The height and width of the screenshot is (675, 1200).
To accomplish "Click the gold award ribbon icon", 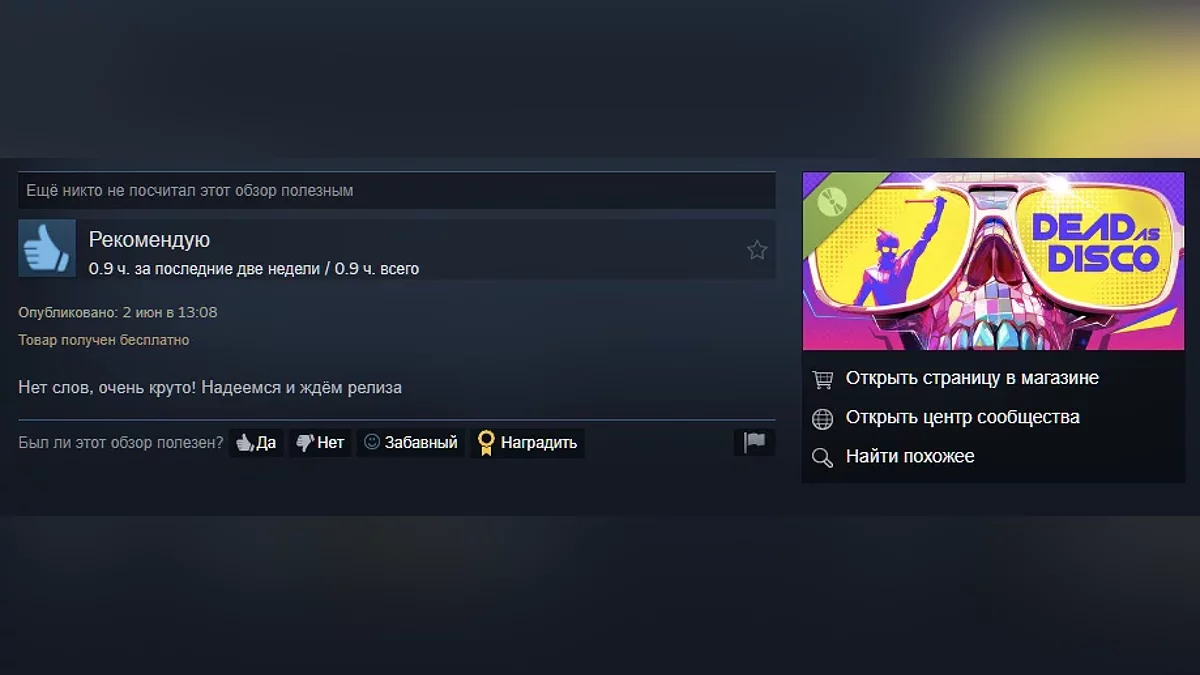I will coord(486,443).
